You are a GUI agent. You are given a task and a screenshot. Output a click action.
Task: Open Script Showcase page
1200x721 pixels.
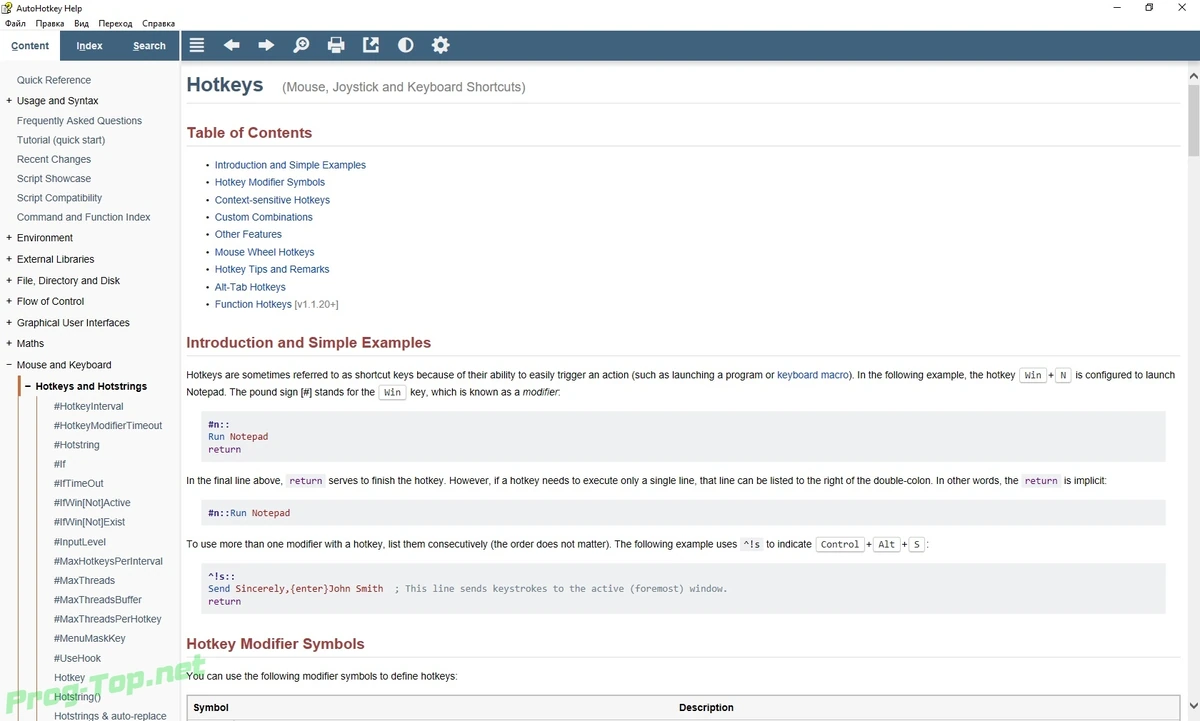click(x=54, y=179)
